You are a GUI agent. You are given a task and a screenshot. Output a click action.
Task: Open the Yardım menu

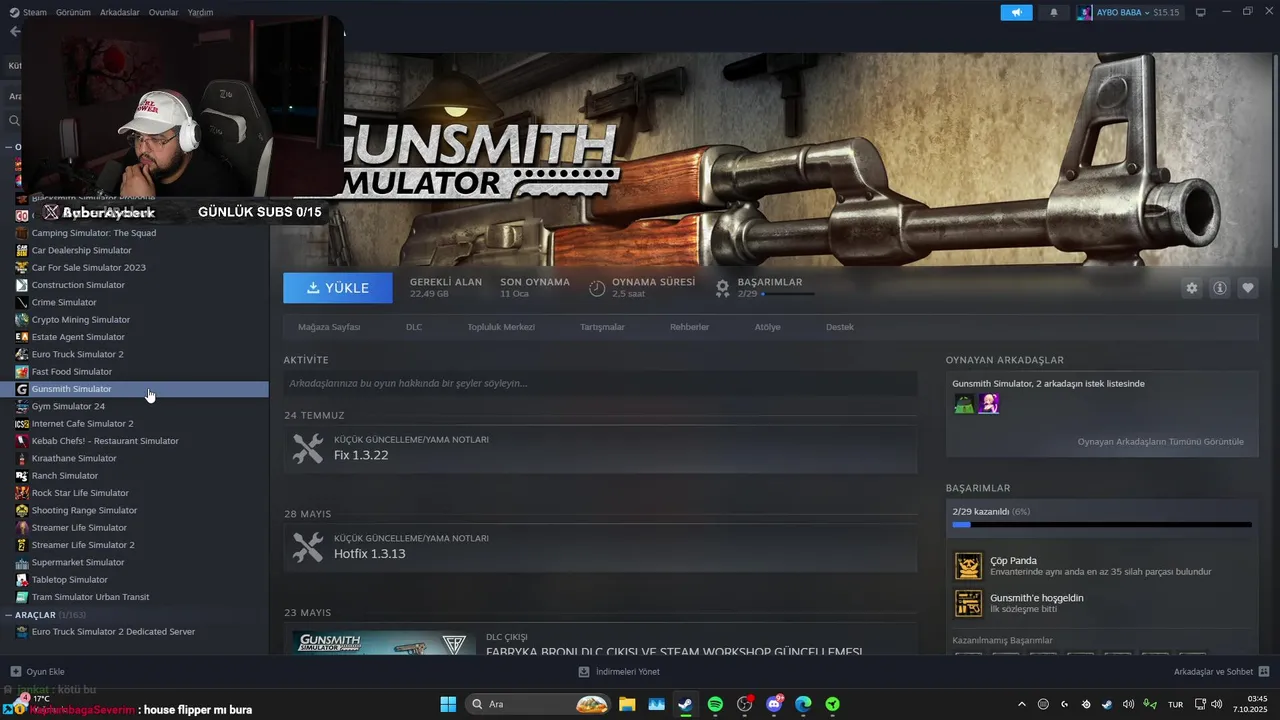point(200,12)
